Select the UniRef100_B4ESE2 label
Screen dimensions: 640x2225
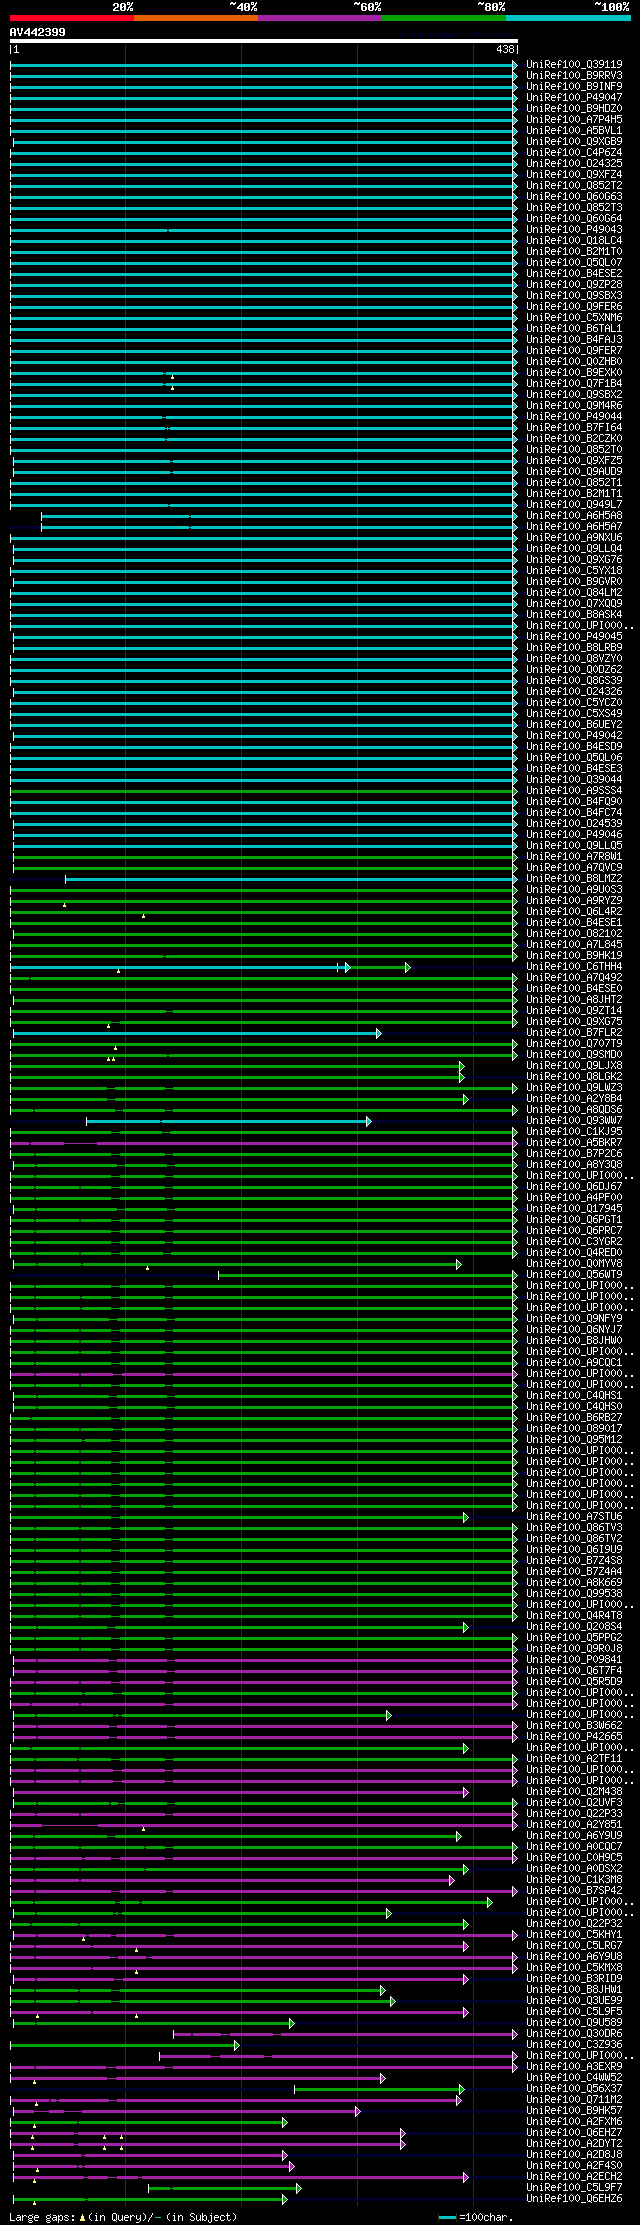(574, 274)
